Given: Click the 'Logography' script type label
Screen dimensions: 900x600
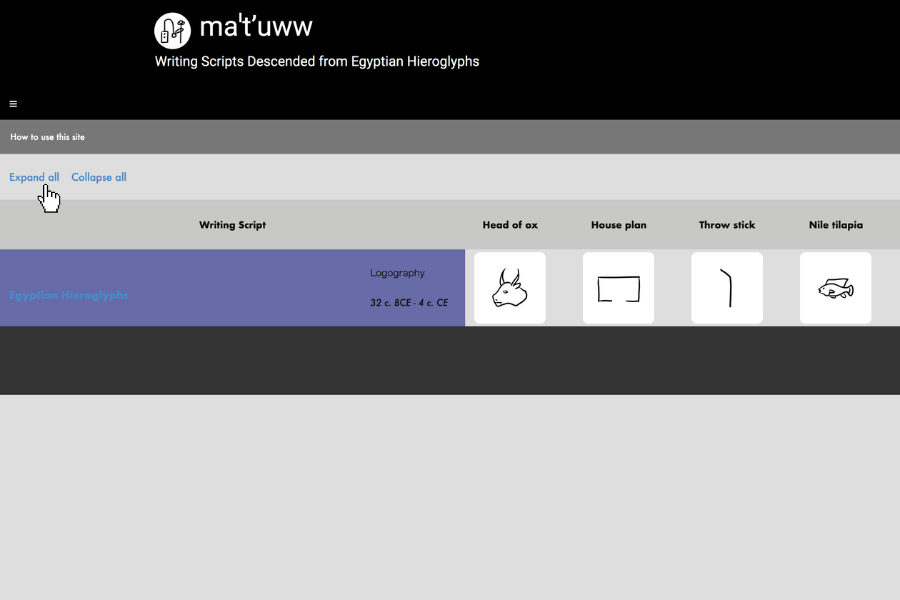Looking at the screenshot, I should (397, 273).
